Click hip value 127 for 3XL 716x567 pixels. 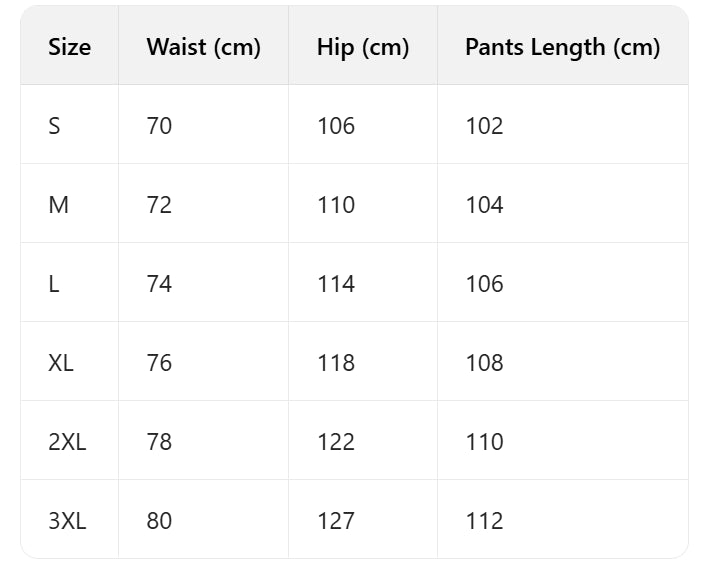pyautogui.click(x=336, y=521)
